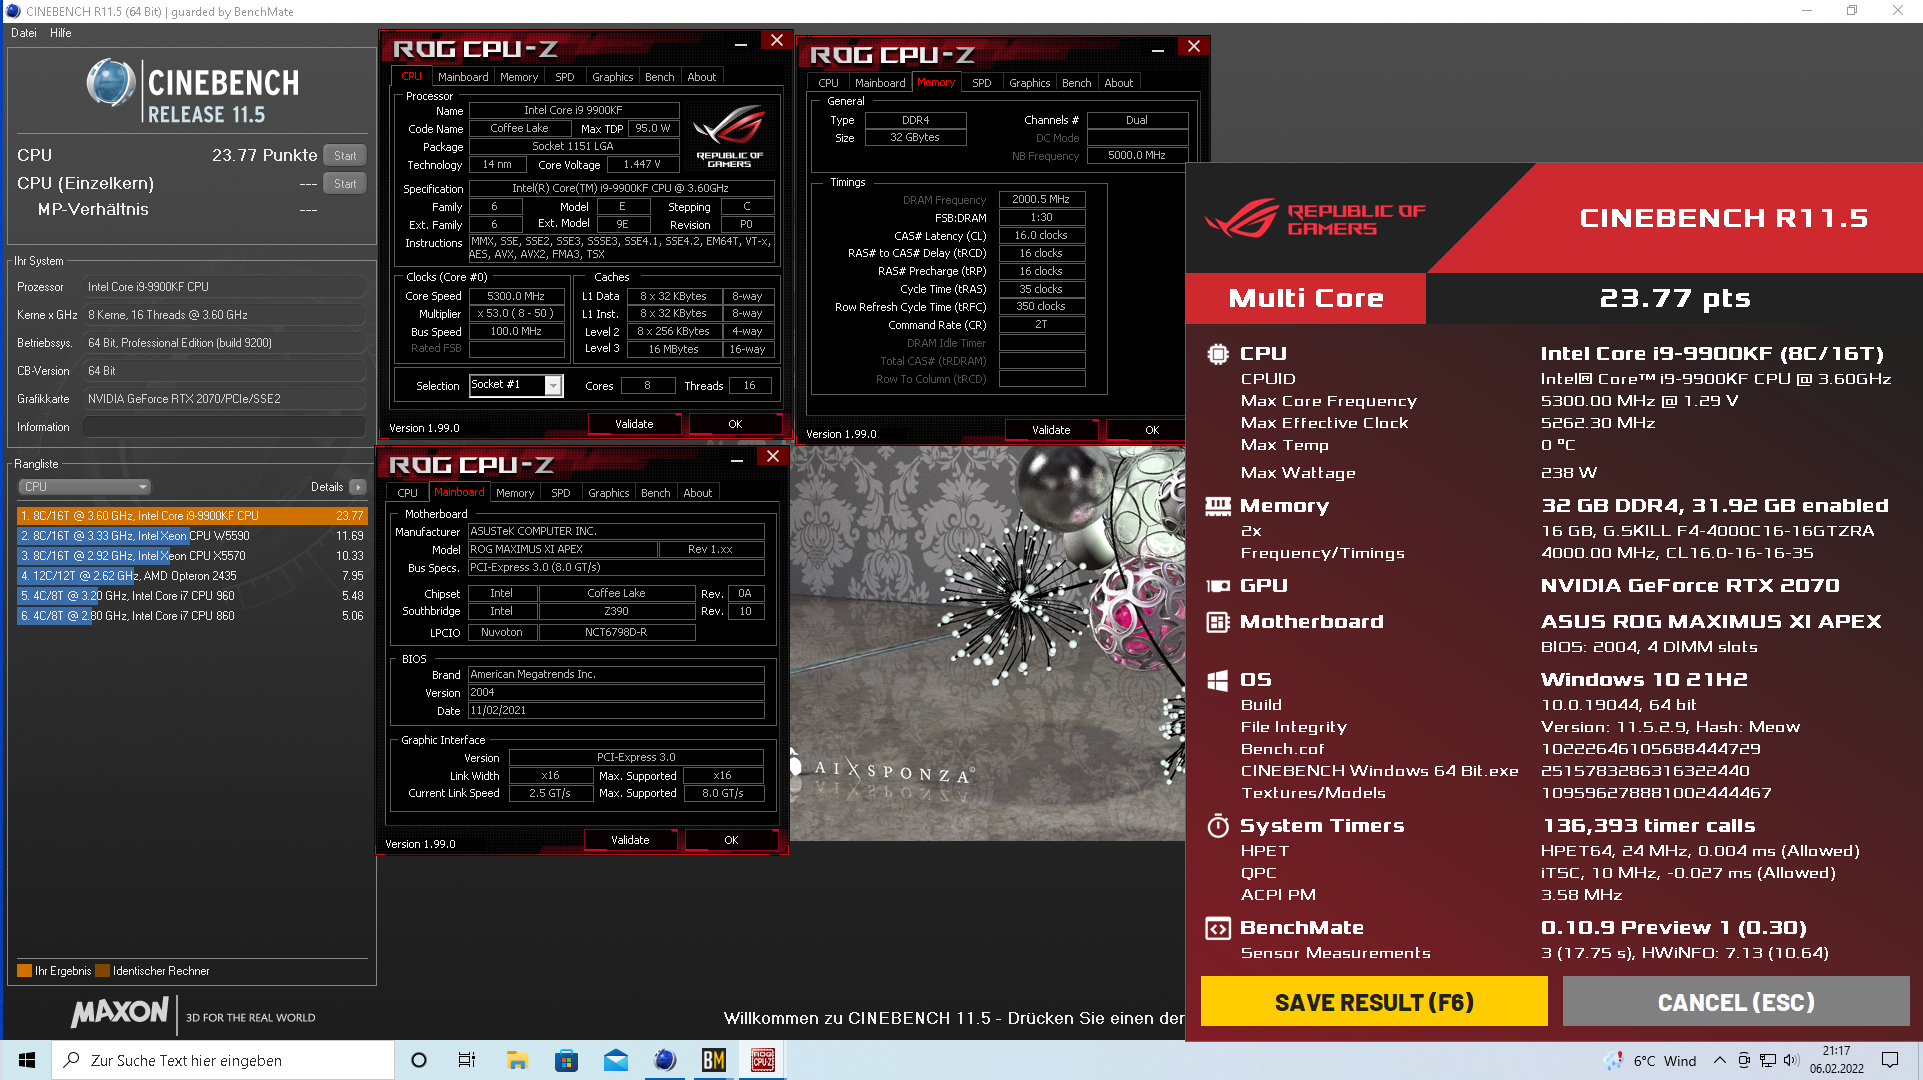Show hidden system tray icons
The image size is (1923, 1080).
click(x=1719, y=1060)
